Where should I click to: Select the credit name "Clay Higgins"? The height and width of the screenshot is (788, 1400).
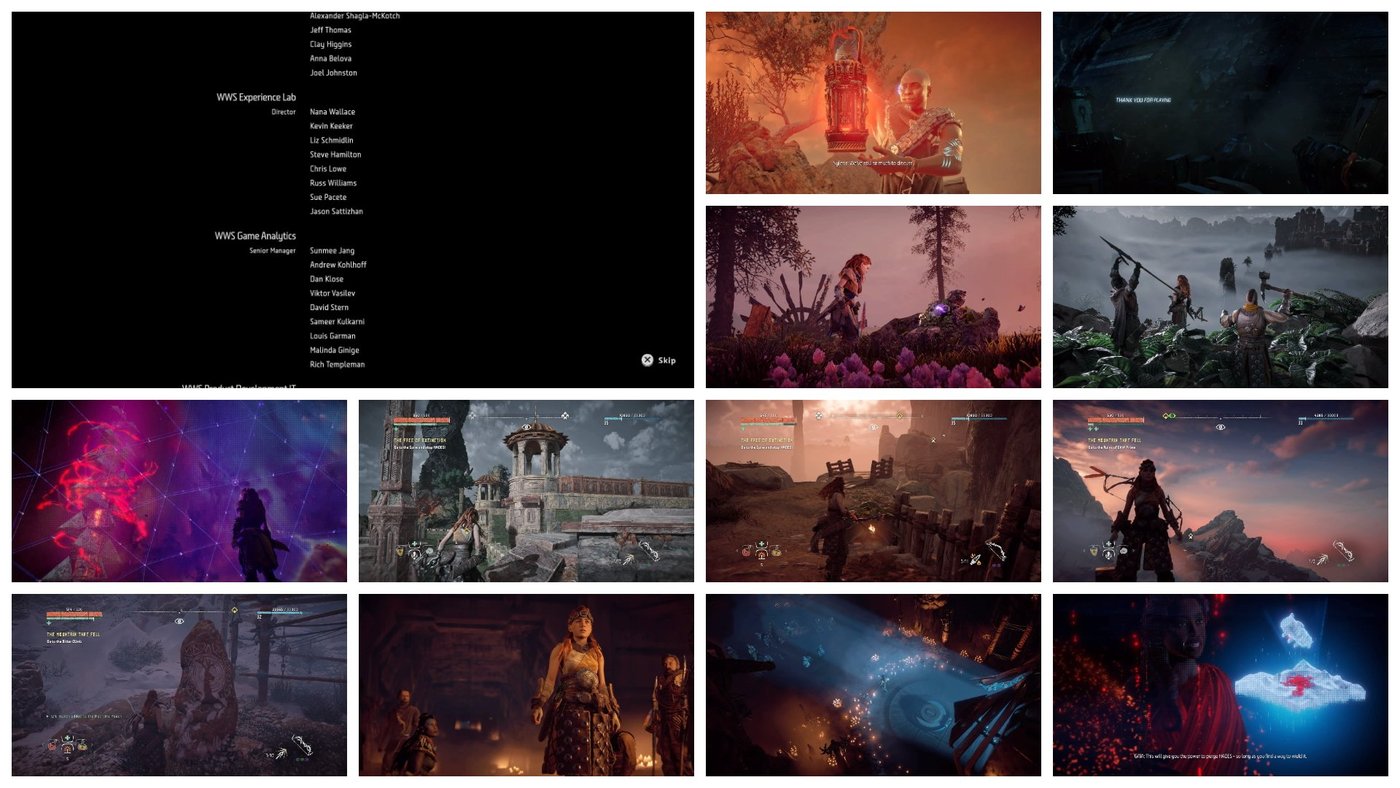(331, 44)
